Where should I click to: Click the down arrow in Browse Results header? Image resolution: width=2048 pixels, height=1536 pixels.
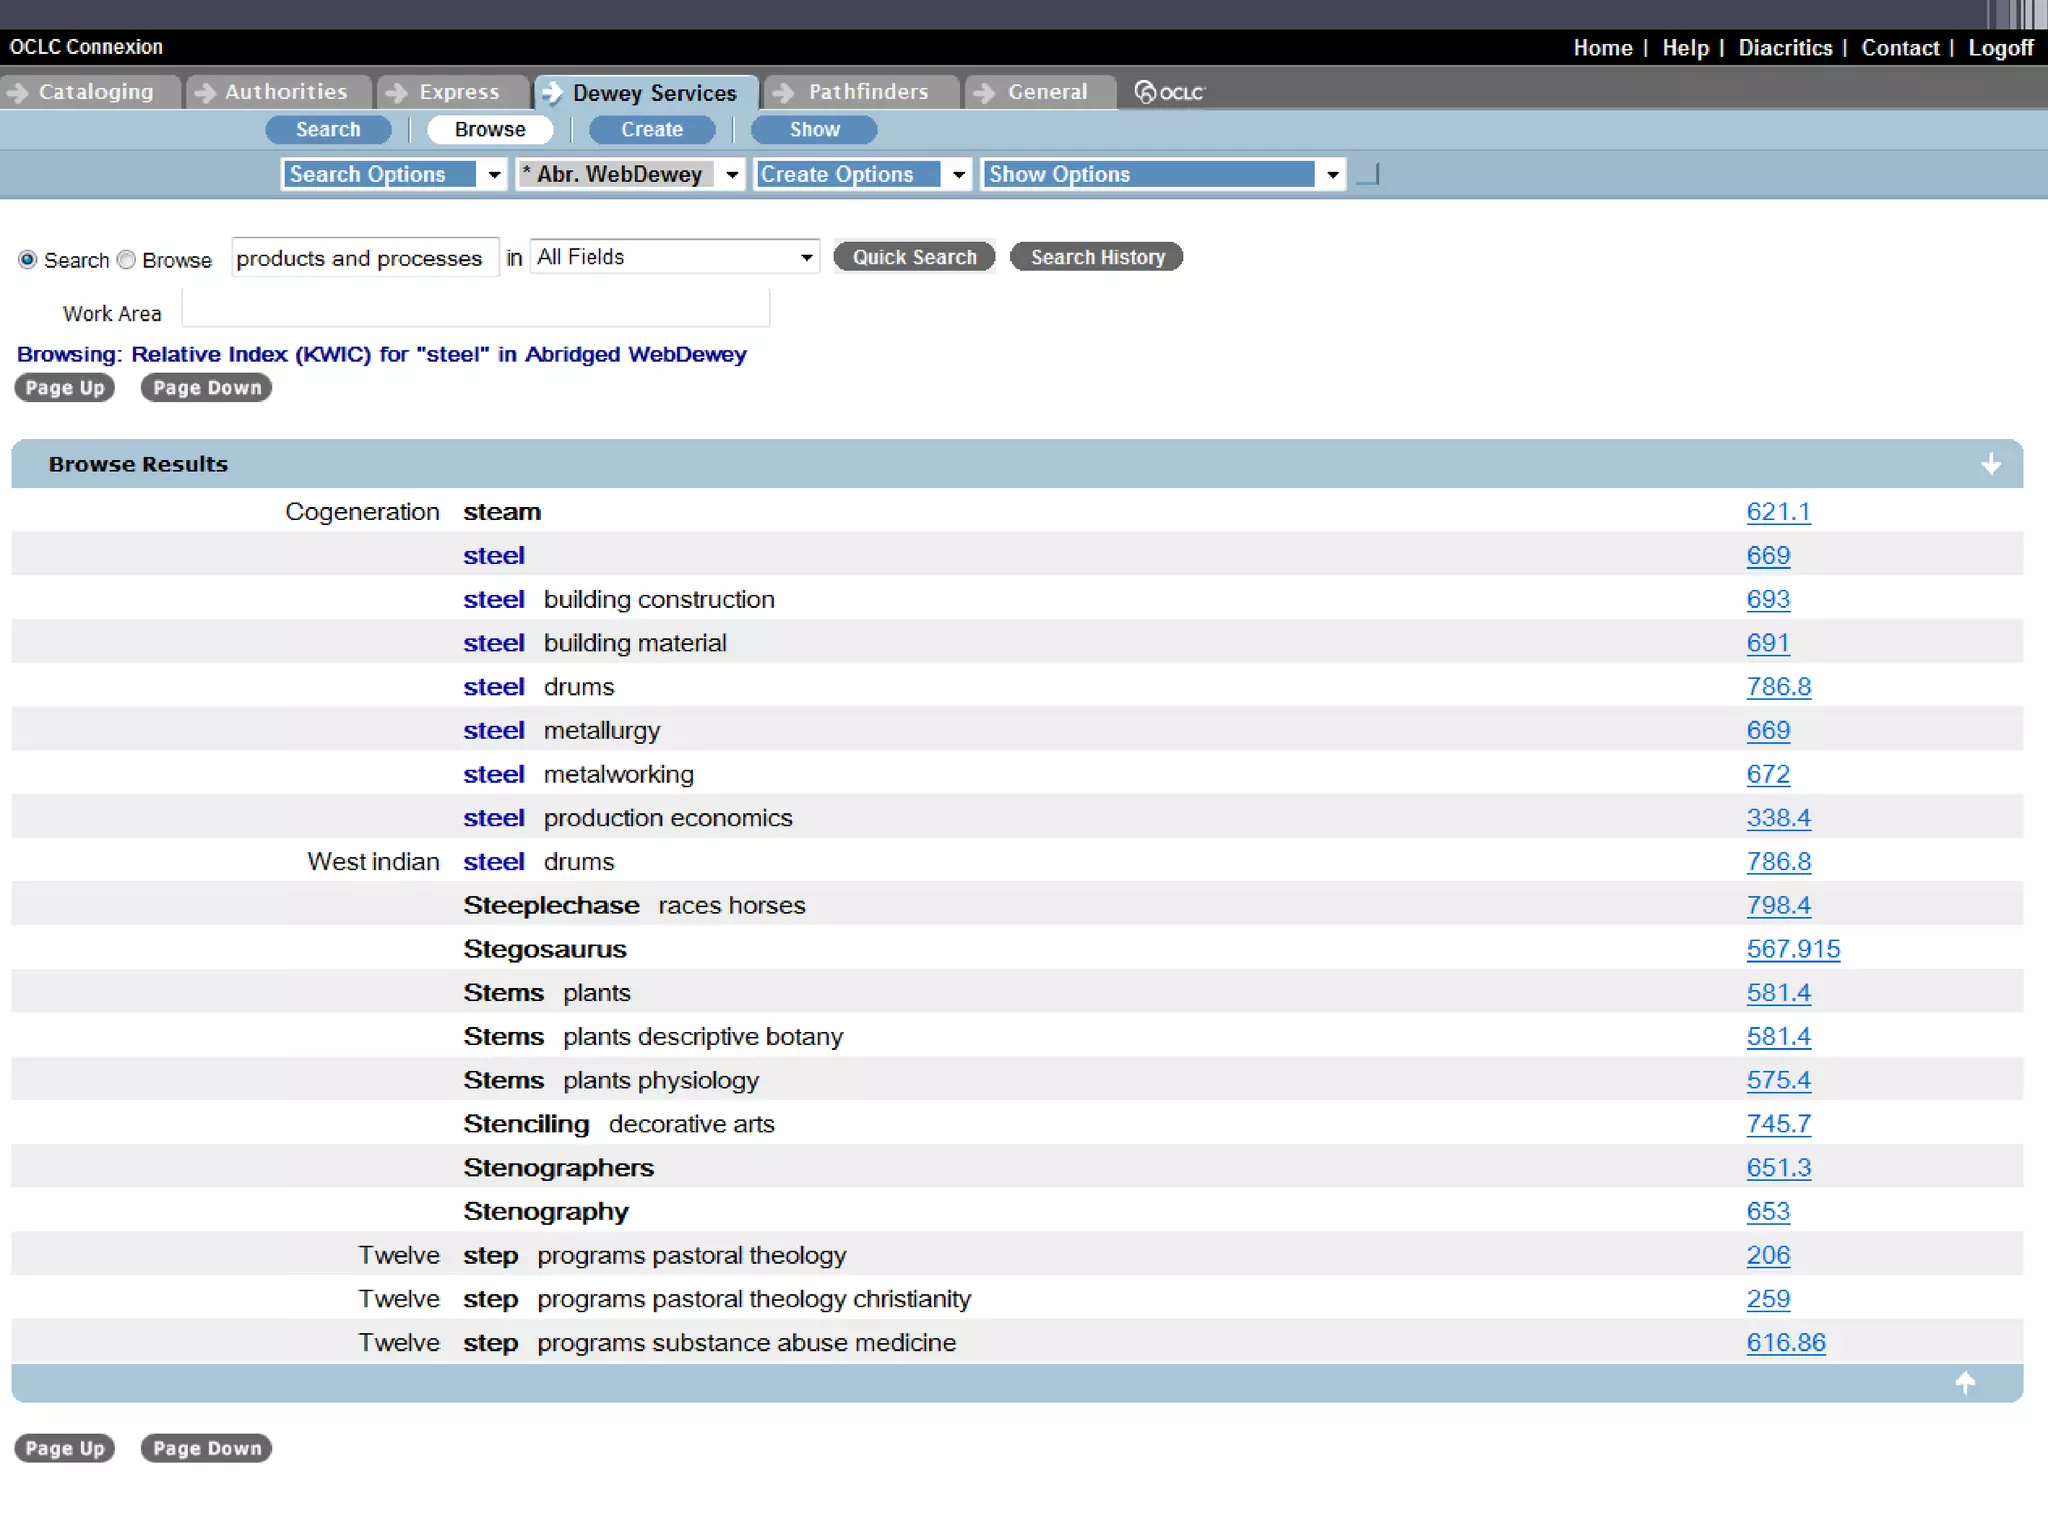(1990, 464)
